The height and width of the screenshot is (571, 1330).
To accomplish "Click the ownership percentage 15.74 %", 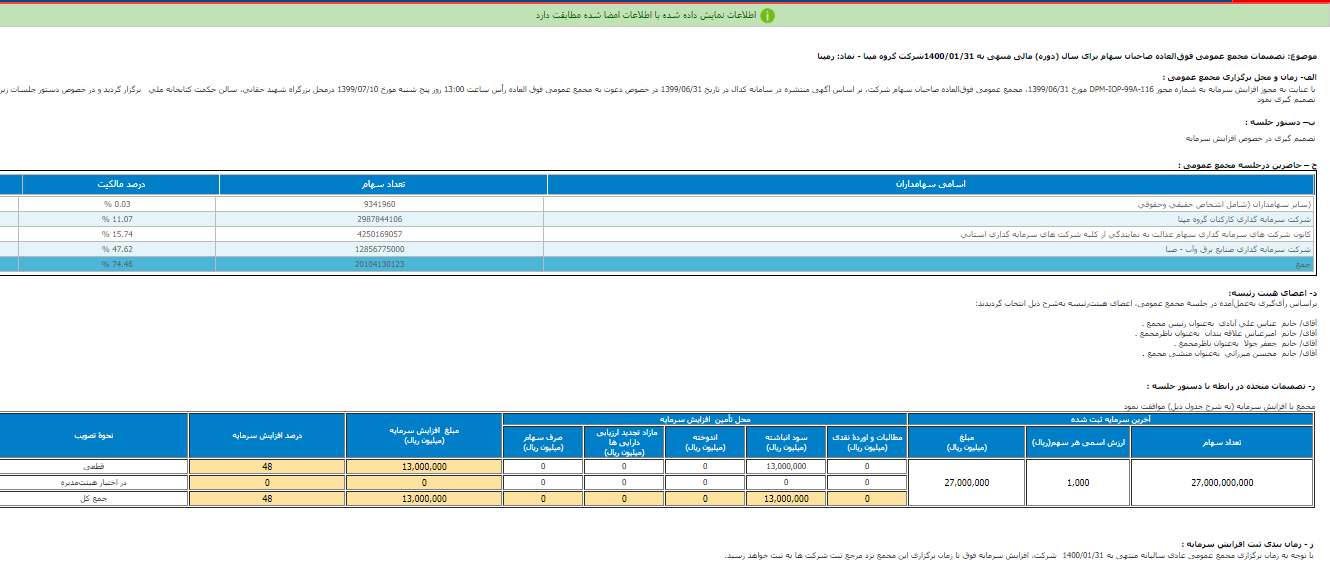I will tap(119, 233).
